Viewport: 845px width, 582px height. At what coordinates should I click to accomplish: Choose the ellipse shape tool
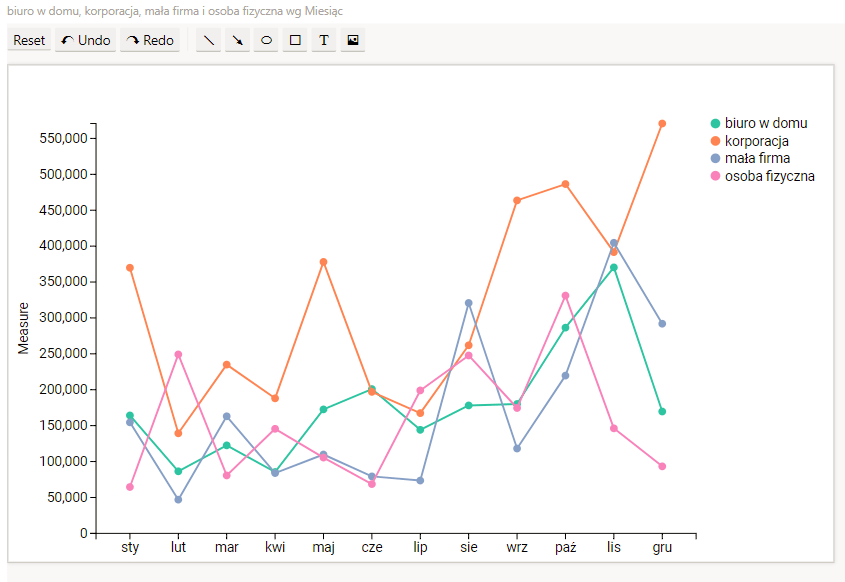[266, 41]
